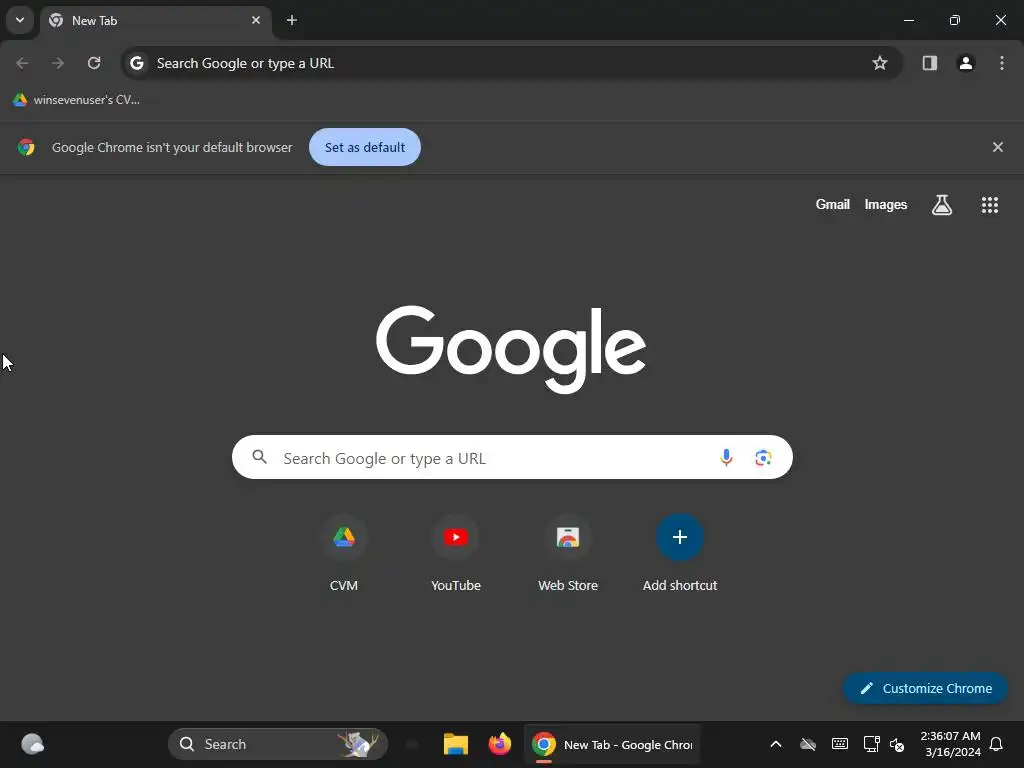Open the Gmail link

click(x=832, y=204)
